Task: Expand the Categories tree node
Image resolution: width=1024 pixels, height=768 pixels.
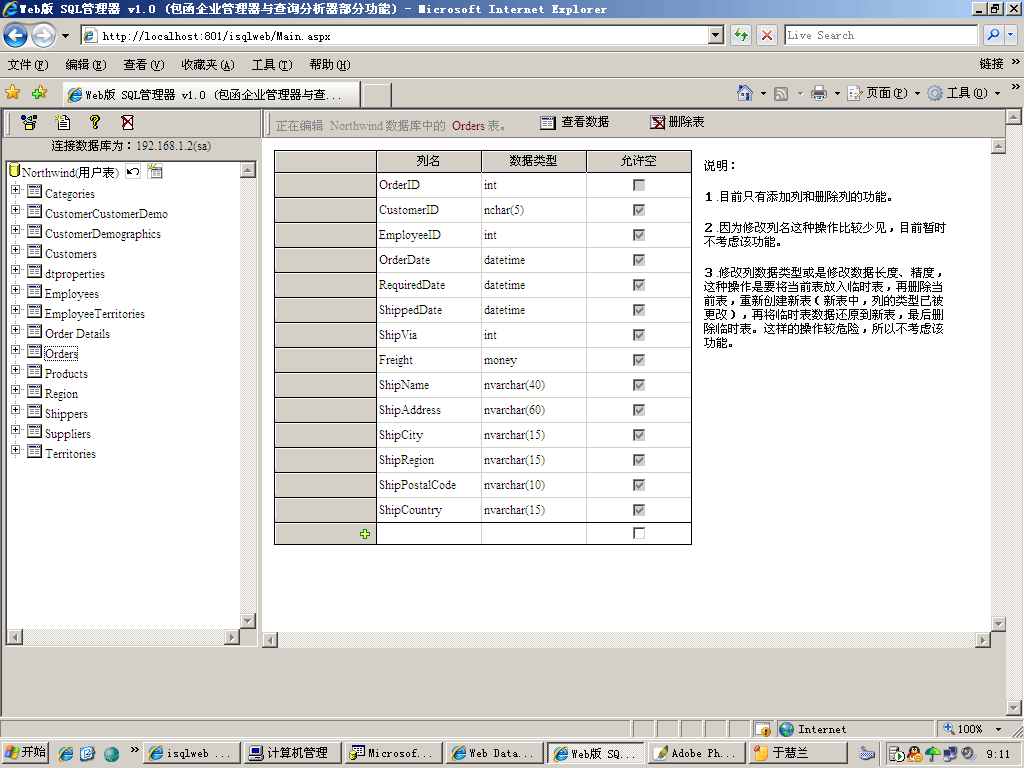Action: [16, 190]
